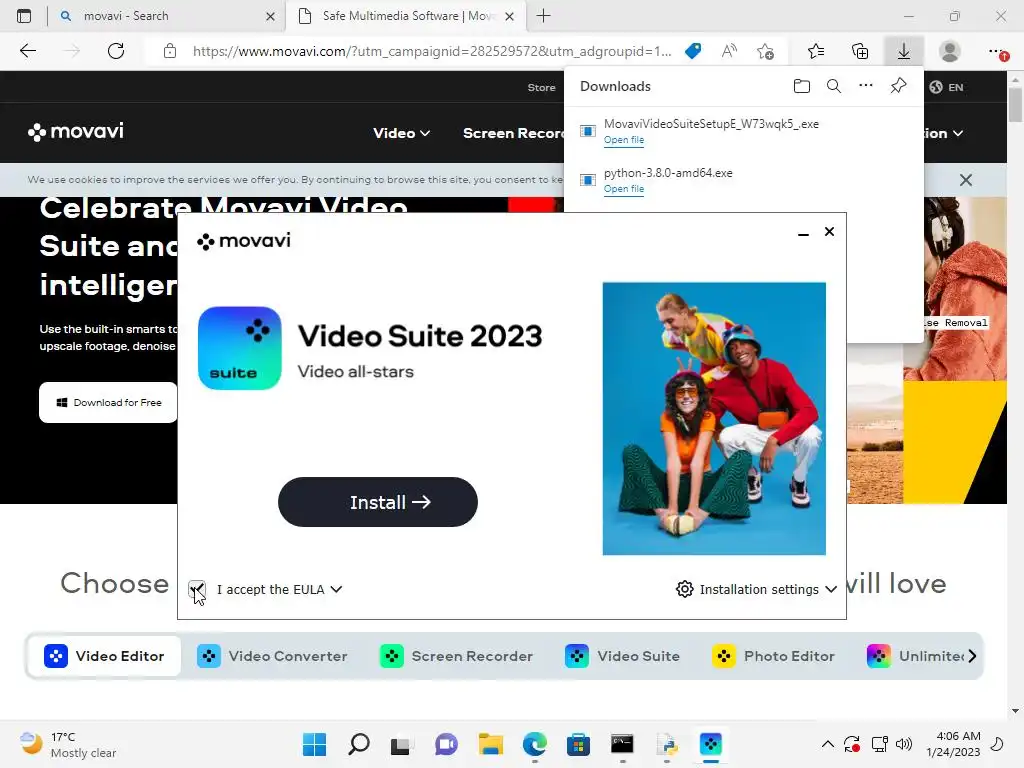
Task: Open the Store link in top bar
Action: click(x=541, y=87)
